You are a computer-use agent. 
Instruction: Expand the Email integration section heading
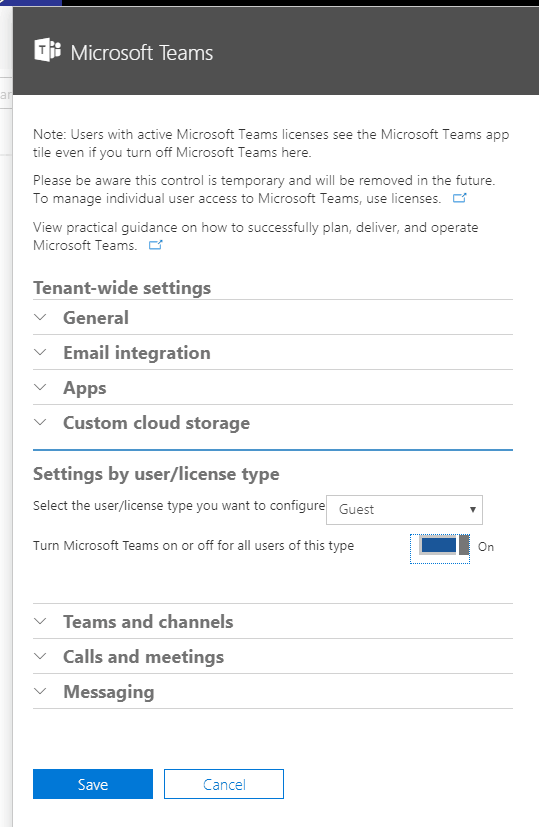pos(137,353)
